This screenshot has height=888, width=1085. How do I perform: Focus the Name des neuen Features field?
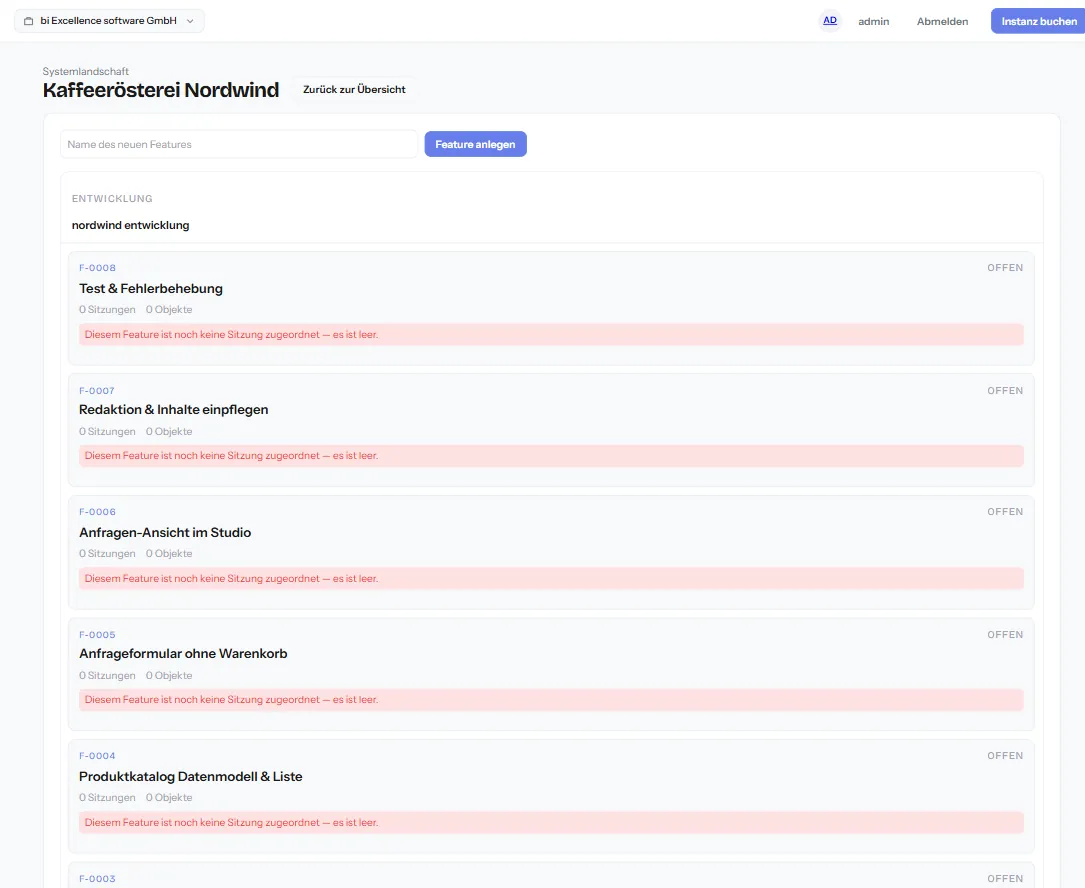coord(239,144)
